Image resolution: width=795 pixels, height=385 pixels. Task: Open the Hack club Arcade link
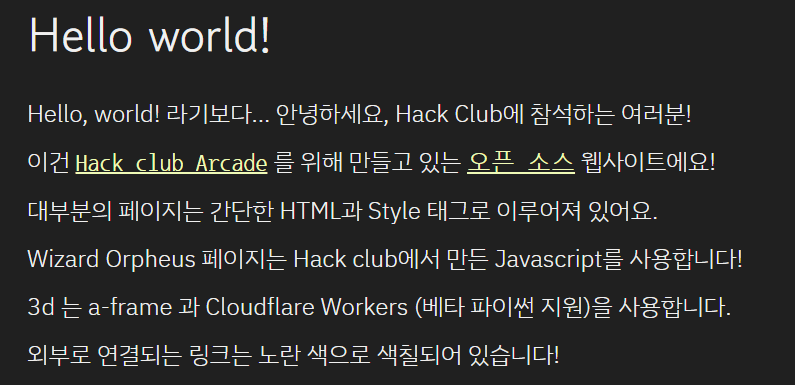(171, 163)
